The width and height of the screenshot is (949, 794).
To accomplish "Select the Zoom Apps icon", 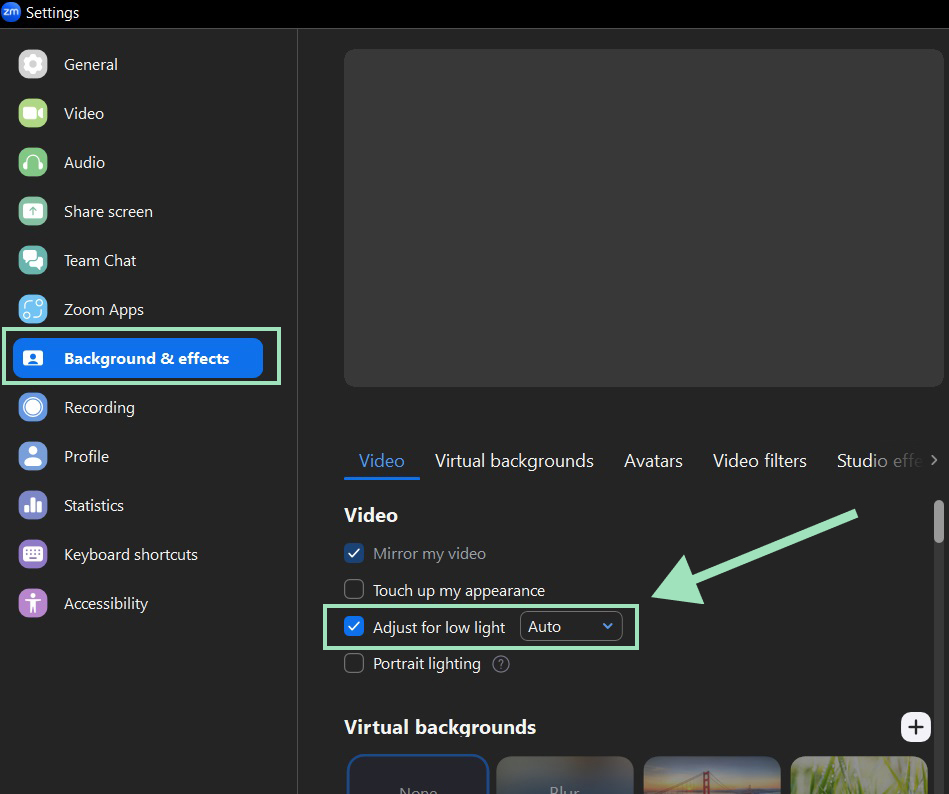I will pyautogui.click(x=33, y=309).
